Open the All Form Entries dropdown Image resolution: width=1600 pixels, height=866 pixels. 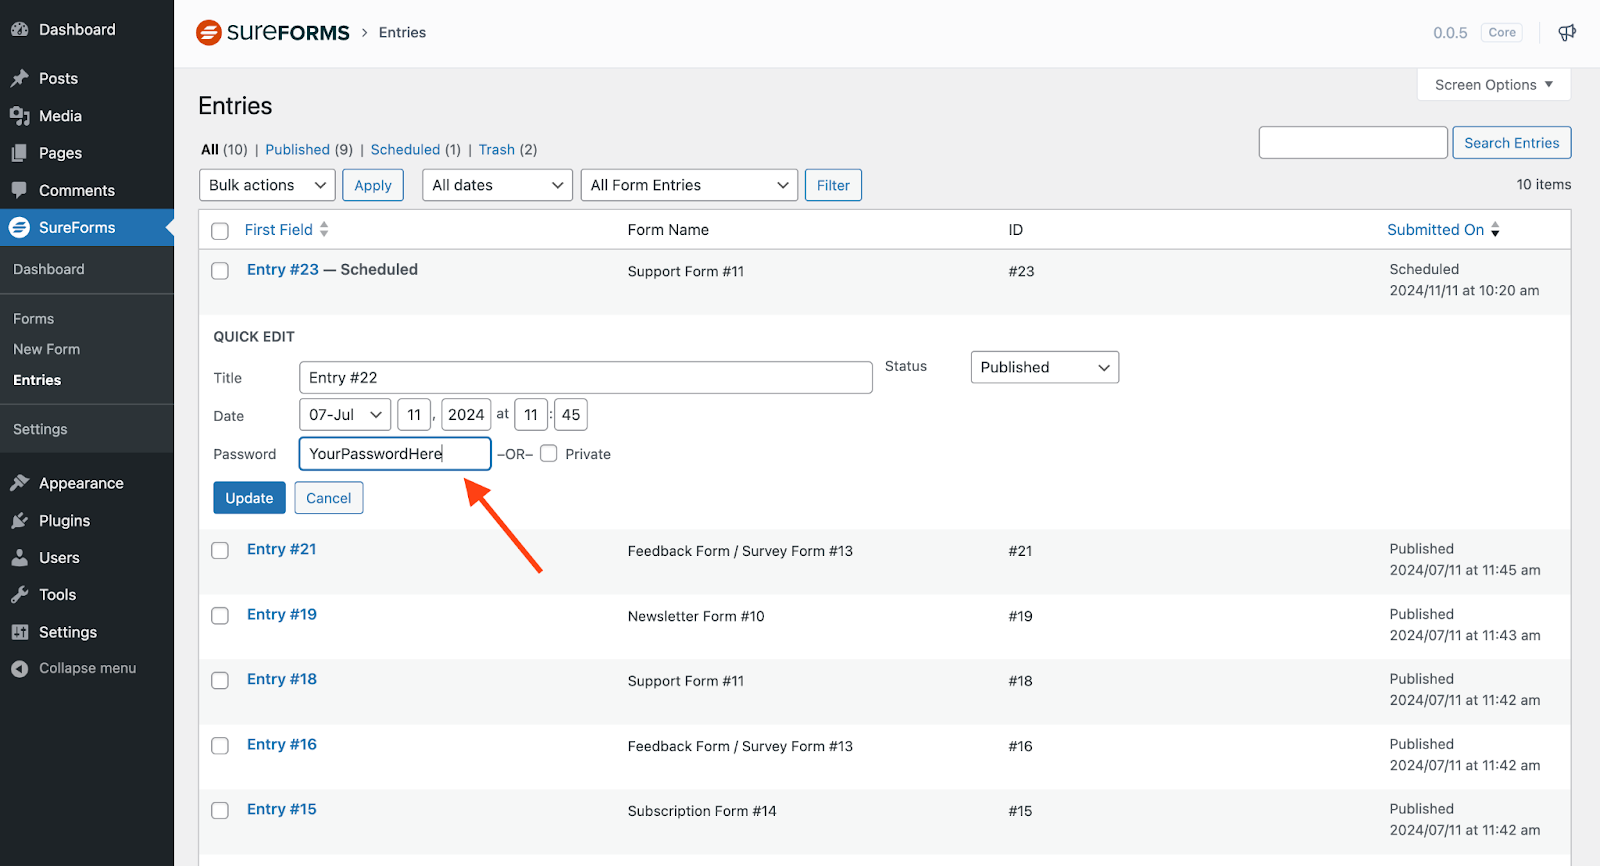tap(689, 185)
